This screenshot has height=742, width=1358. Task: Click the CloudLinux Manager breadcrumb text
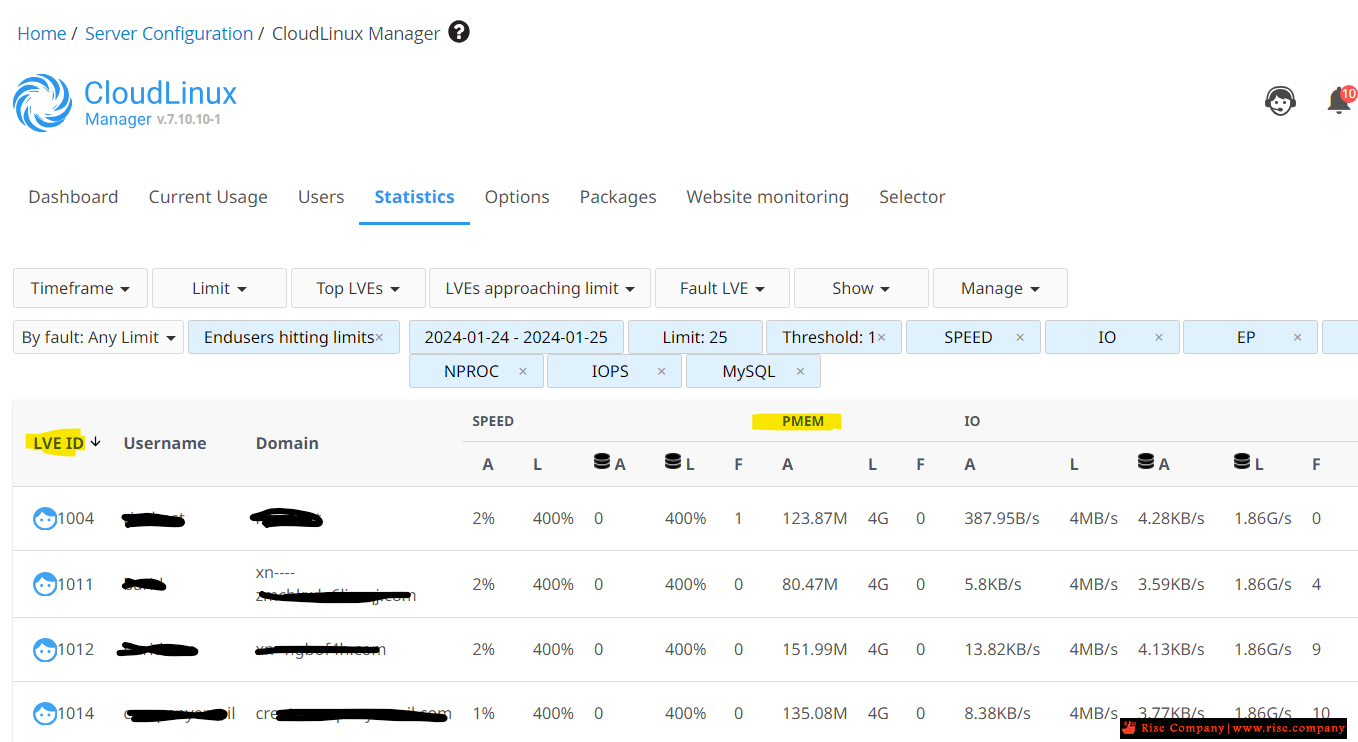tap(356, 33)
